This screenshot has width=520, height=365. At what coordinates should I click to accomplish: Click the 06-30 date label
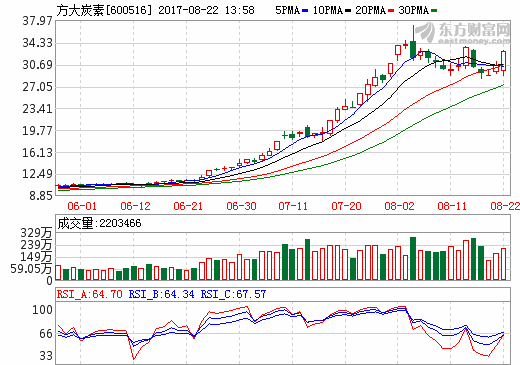coord(241,206)
